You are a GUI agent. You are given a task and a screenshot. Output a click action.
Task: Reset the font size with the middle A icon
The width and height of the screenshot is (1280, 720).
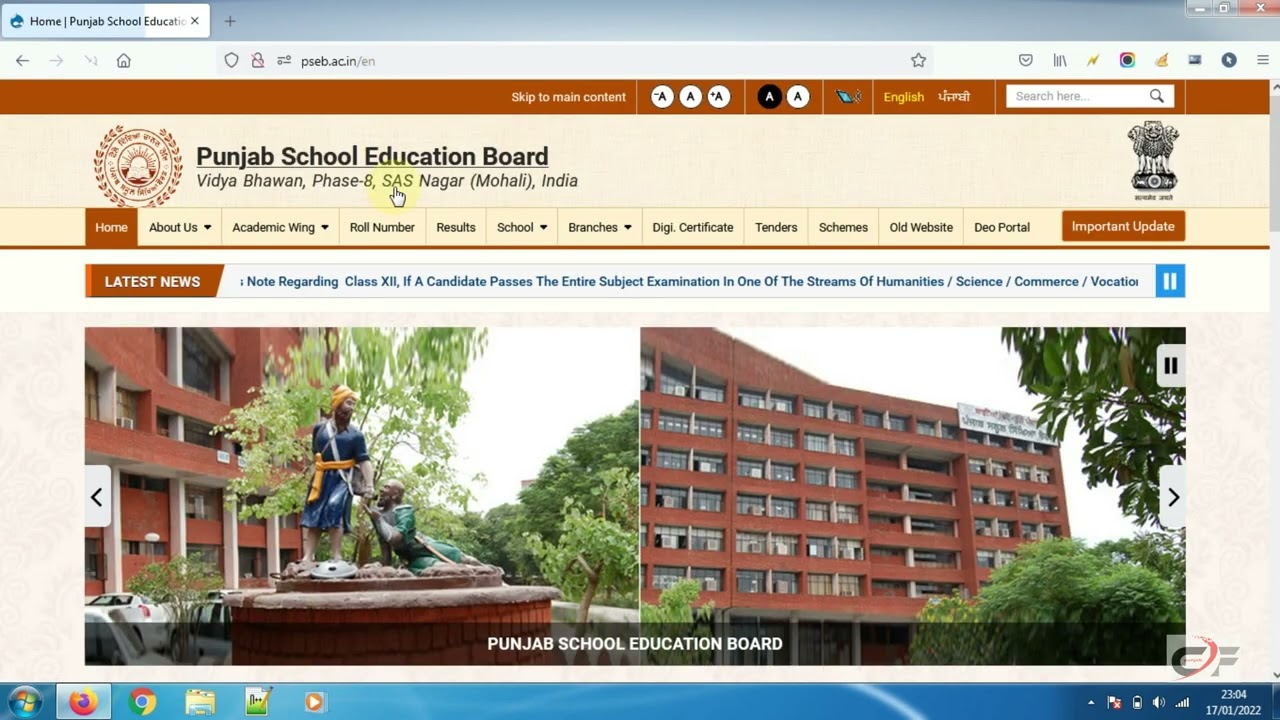pos(690,97)
